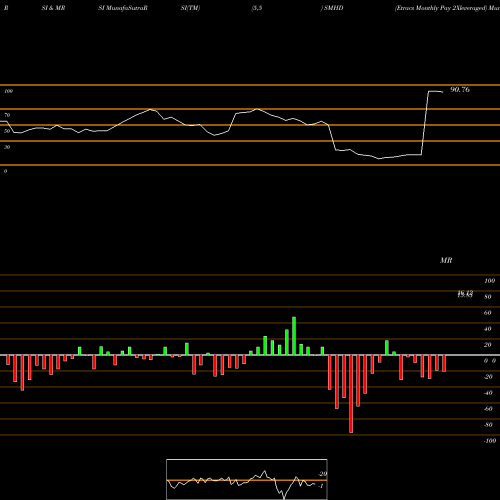The width and height of the screenshot is (500, 500).
Task: Click the 'SI MunafaSutraR' header text
Action: pyautogui.click(x=123, y=8)
